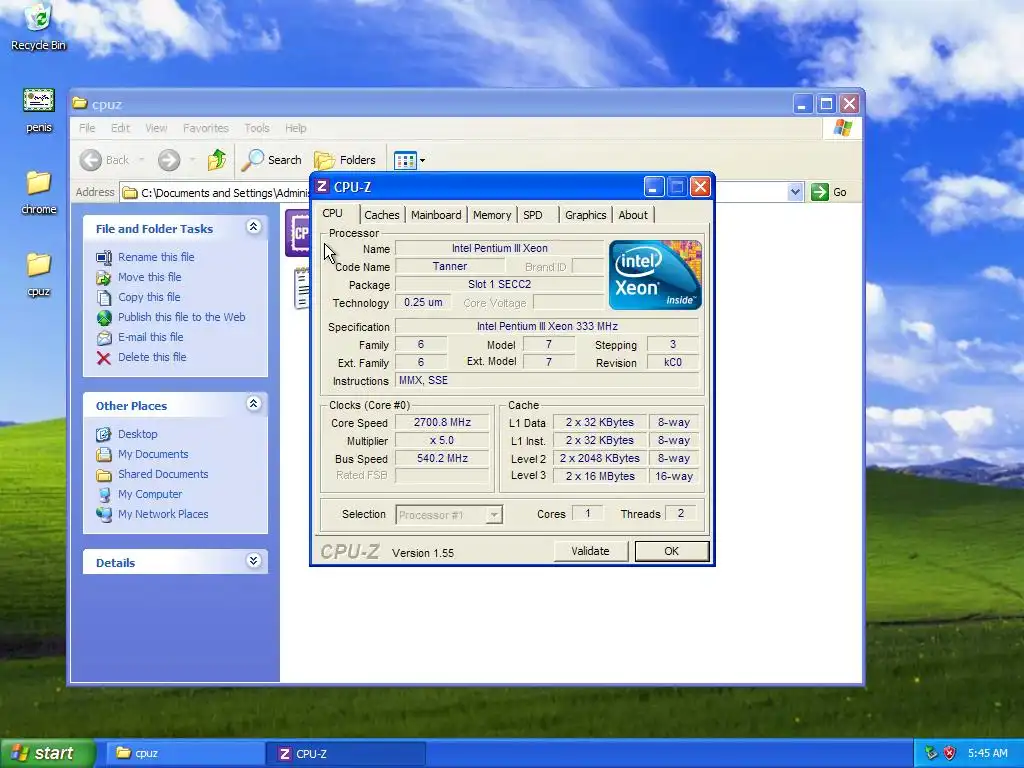Screen dimensions: 1024x768
Task: Collapse the File and Folder Tasks panel
Action: (x=253, y=227)
